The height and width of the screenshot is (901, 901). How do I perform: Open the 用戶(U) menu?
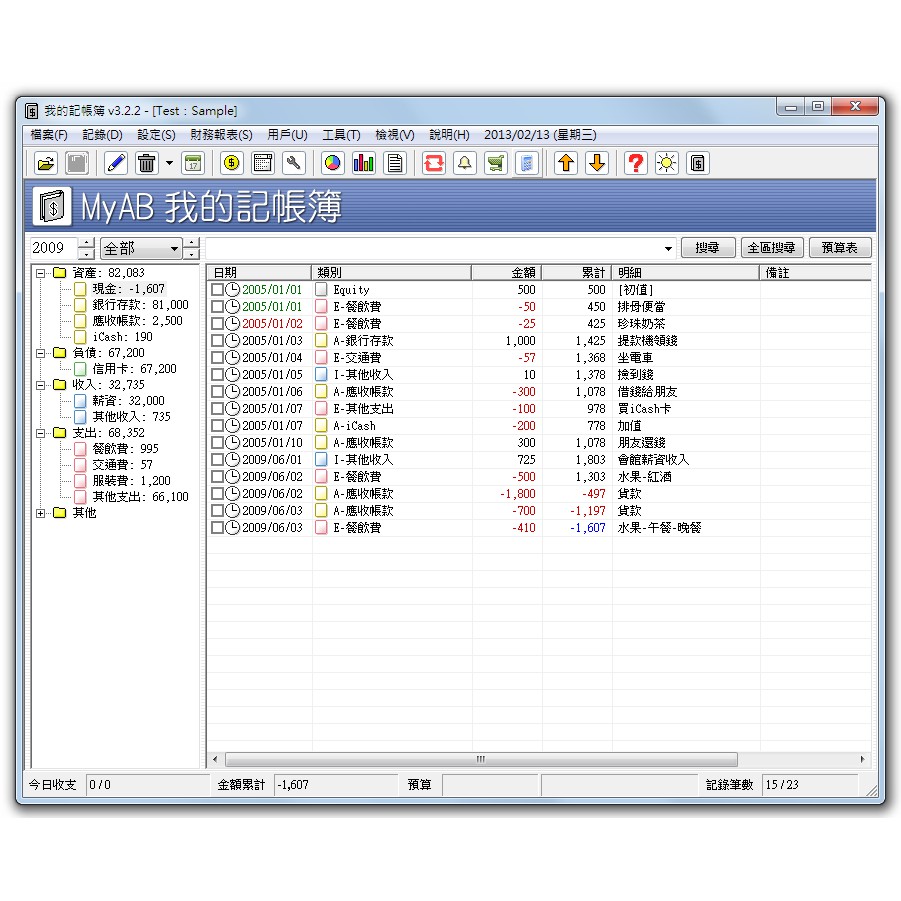[287, 135]
